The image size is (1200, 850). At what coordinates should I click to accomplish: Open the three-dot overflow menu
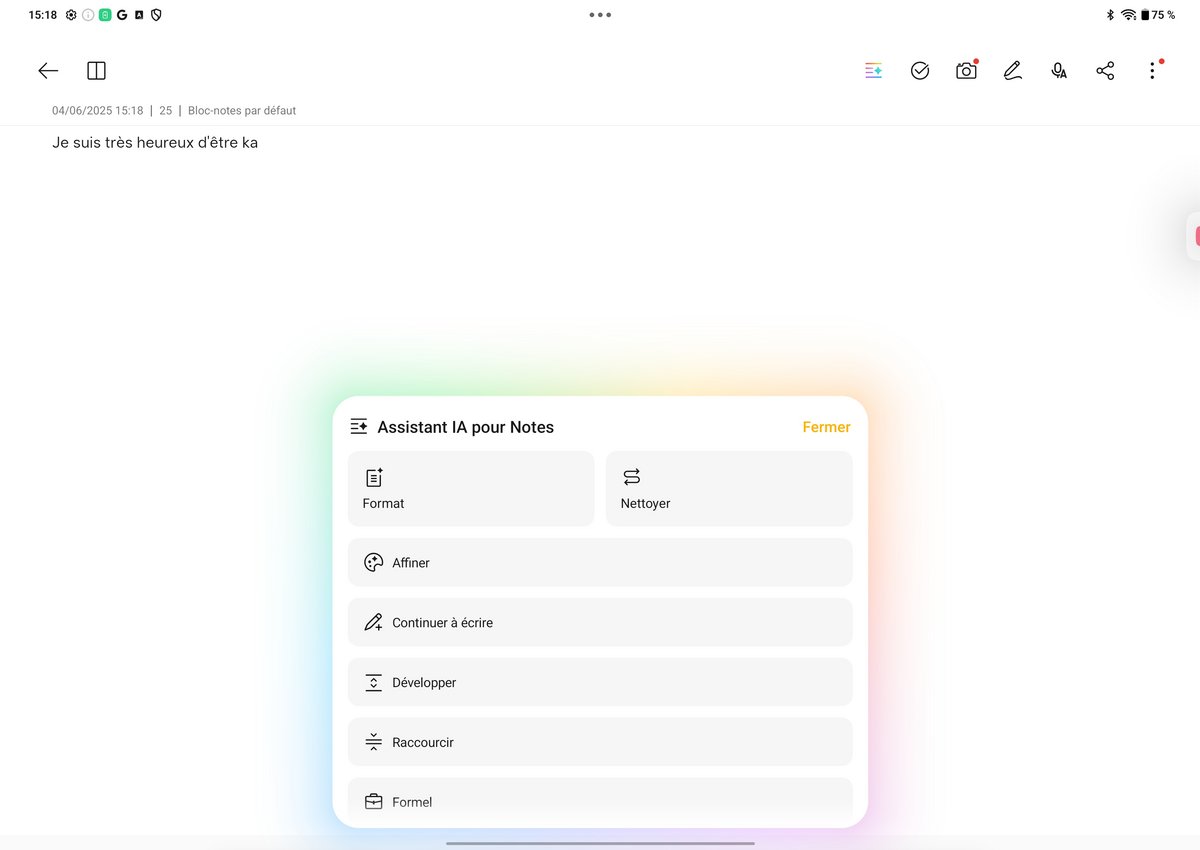[1153, 71]
